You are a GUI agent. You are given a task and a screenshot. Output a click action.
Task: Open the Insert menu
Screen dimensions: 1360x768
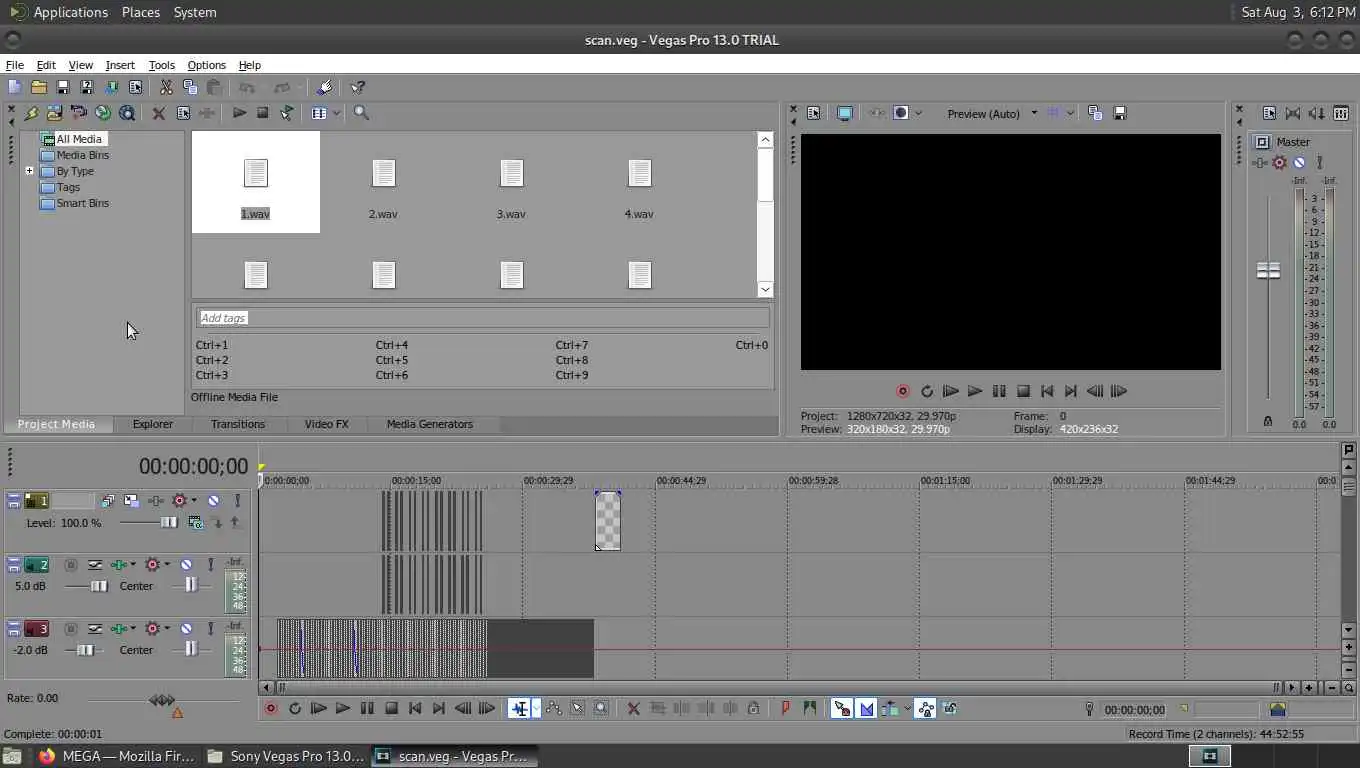[120, 65]
